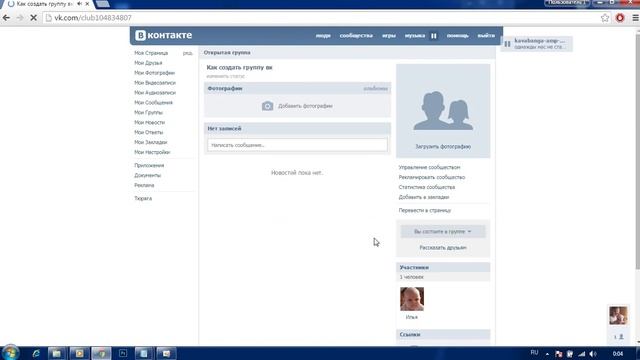Click 'Рассказать друзьям' button

click(x=443, y=248)
